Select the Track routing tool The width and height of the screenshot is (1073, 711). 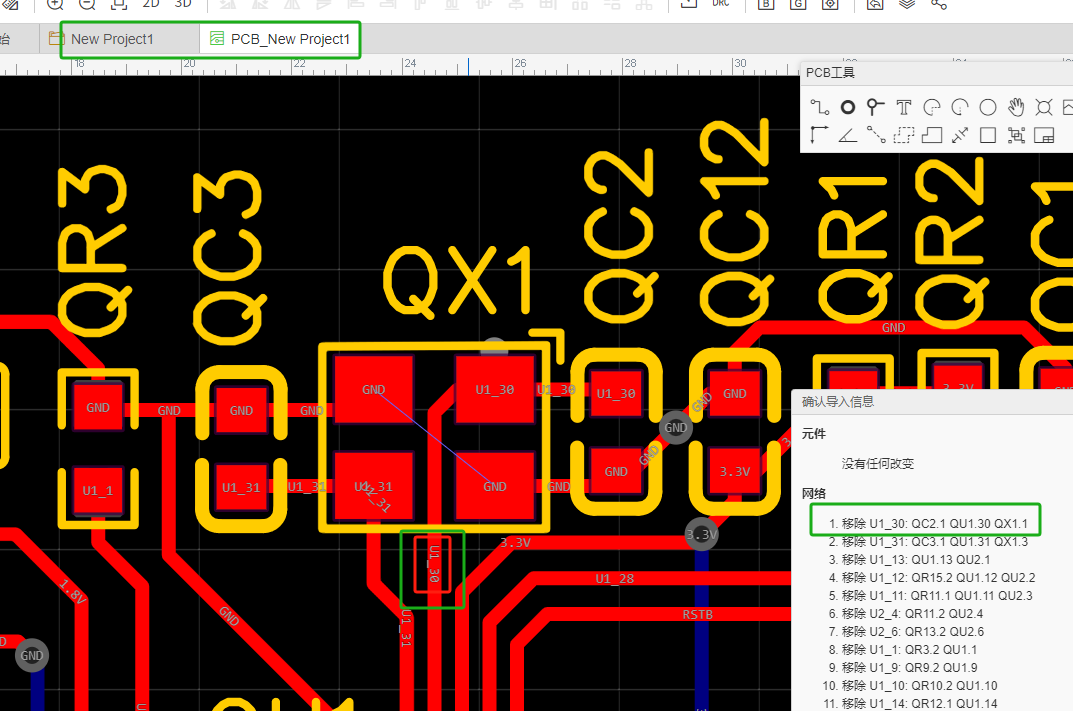820,107
